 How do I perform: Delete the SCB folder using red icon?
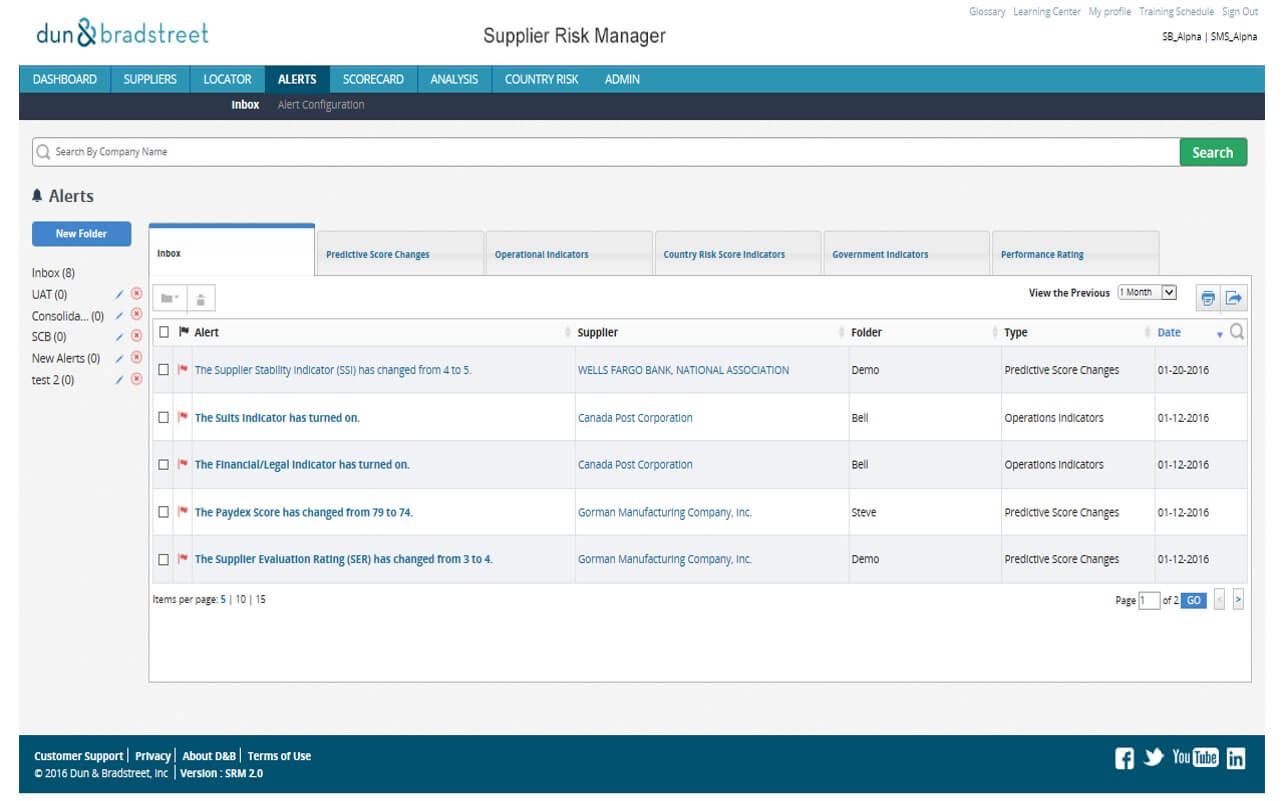point(137,336)
